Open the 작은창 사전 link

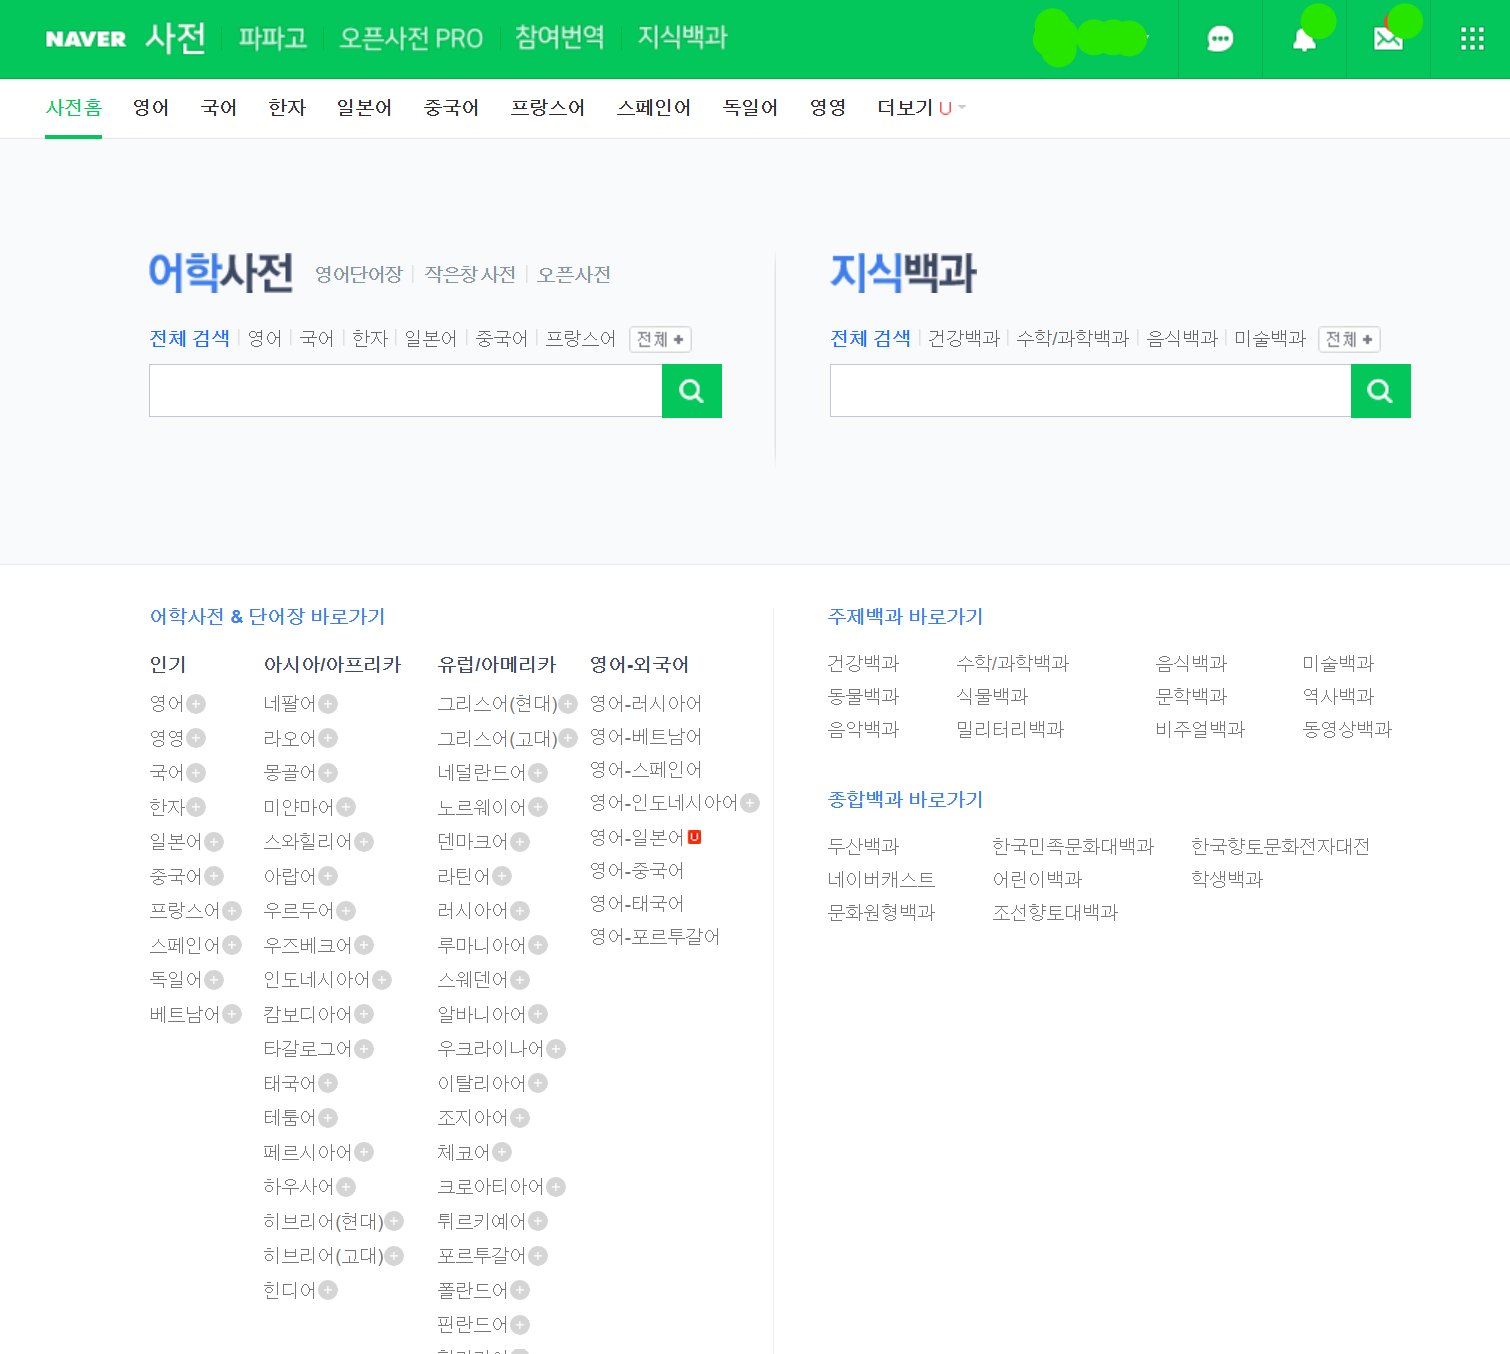coord(470,274)
